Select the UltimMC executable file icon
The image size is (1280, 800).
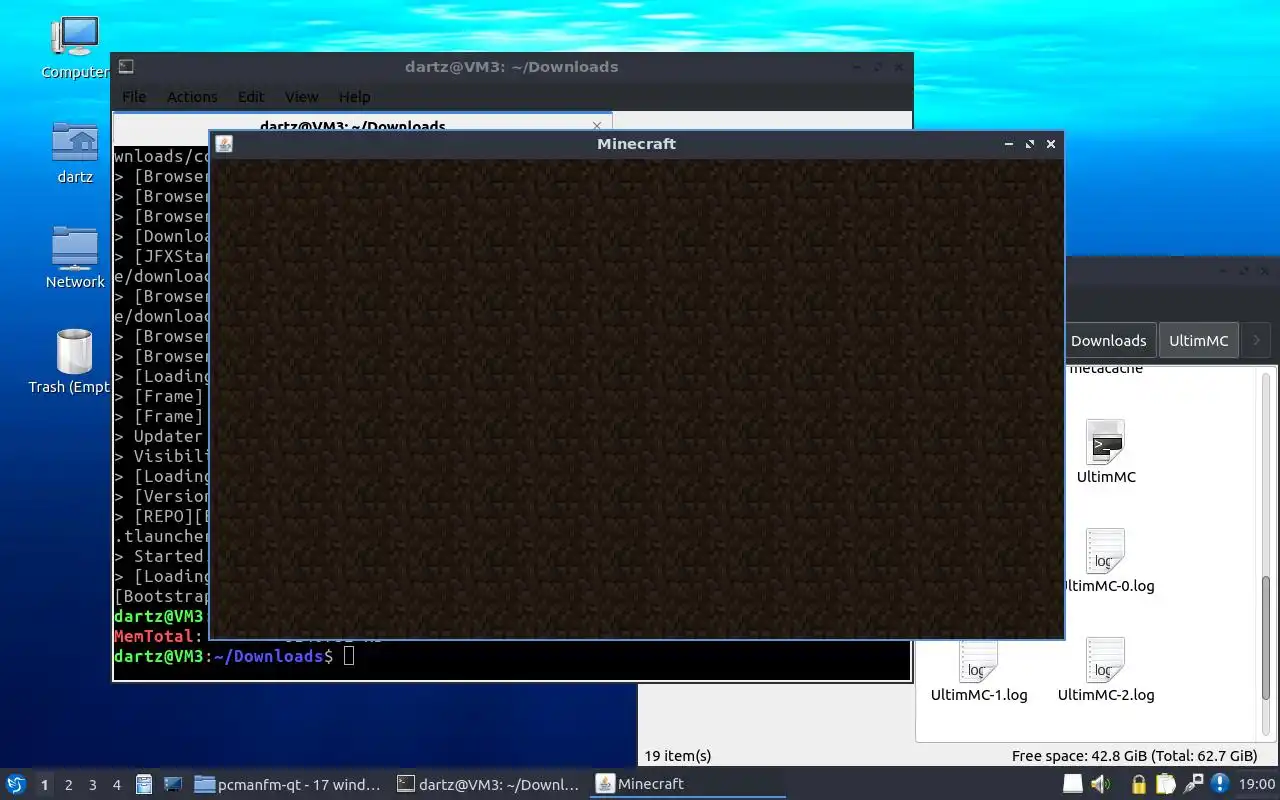1106,452
